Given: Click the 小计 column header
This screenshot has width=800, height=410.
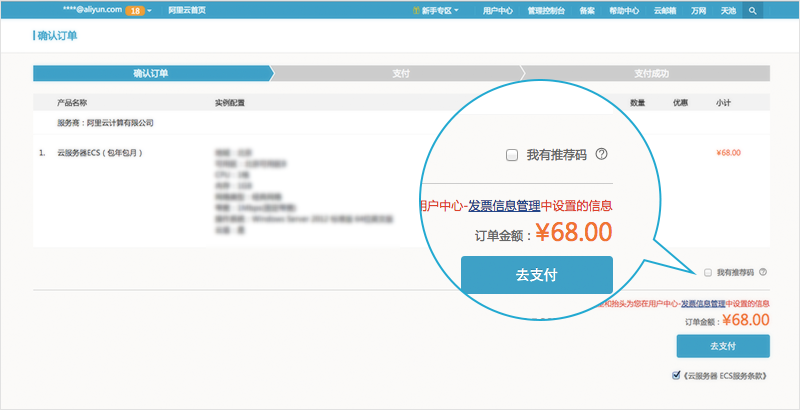Looking at the screenshot, I should [x=723, y=103].
